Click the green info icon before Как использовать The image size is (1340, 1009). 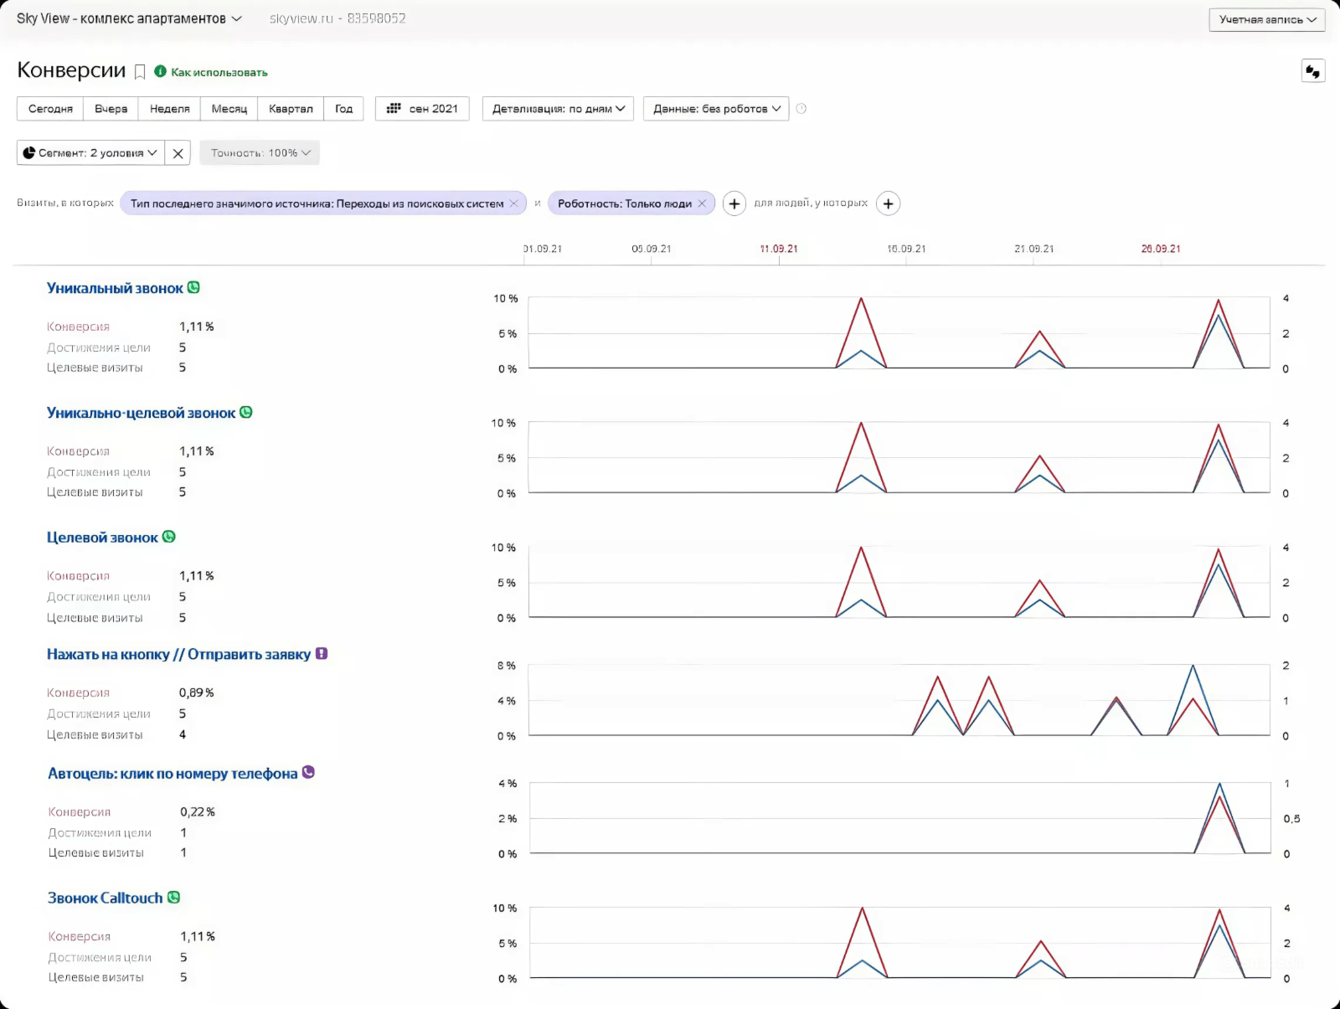160,72
